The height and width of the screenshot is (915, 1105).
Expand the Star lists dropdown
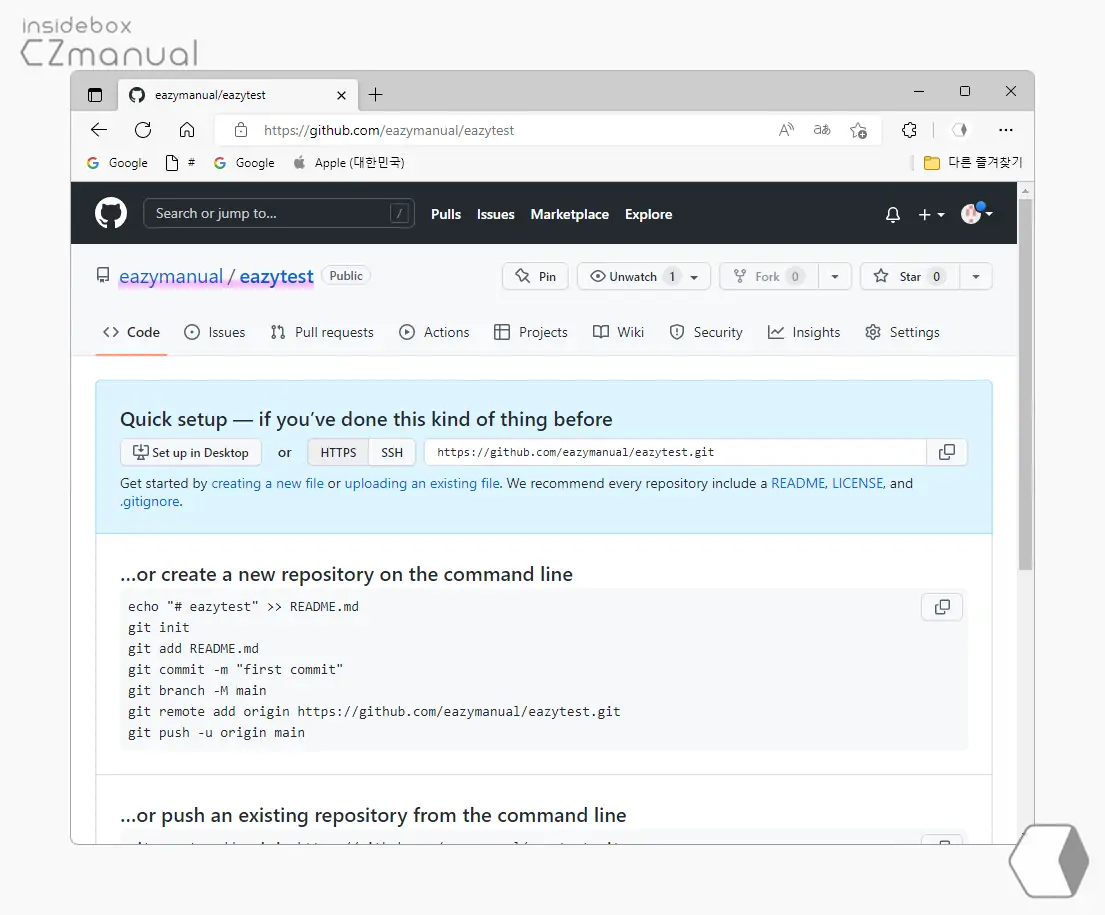[976, 276]
